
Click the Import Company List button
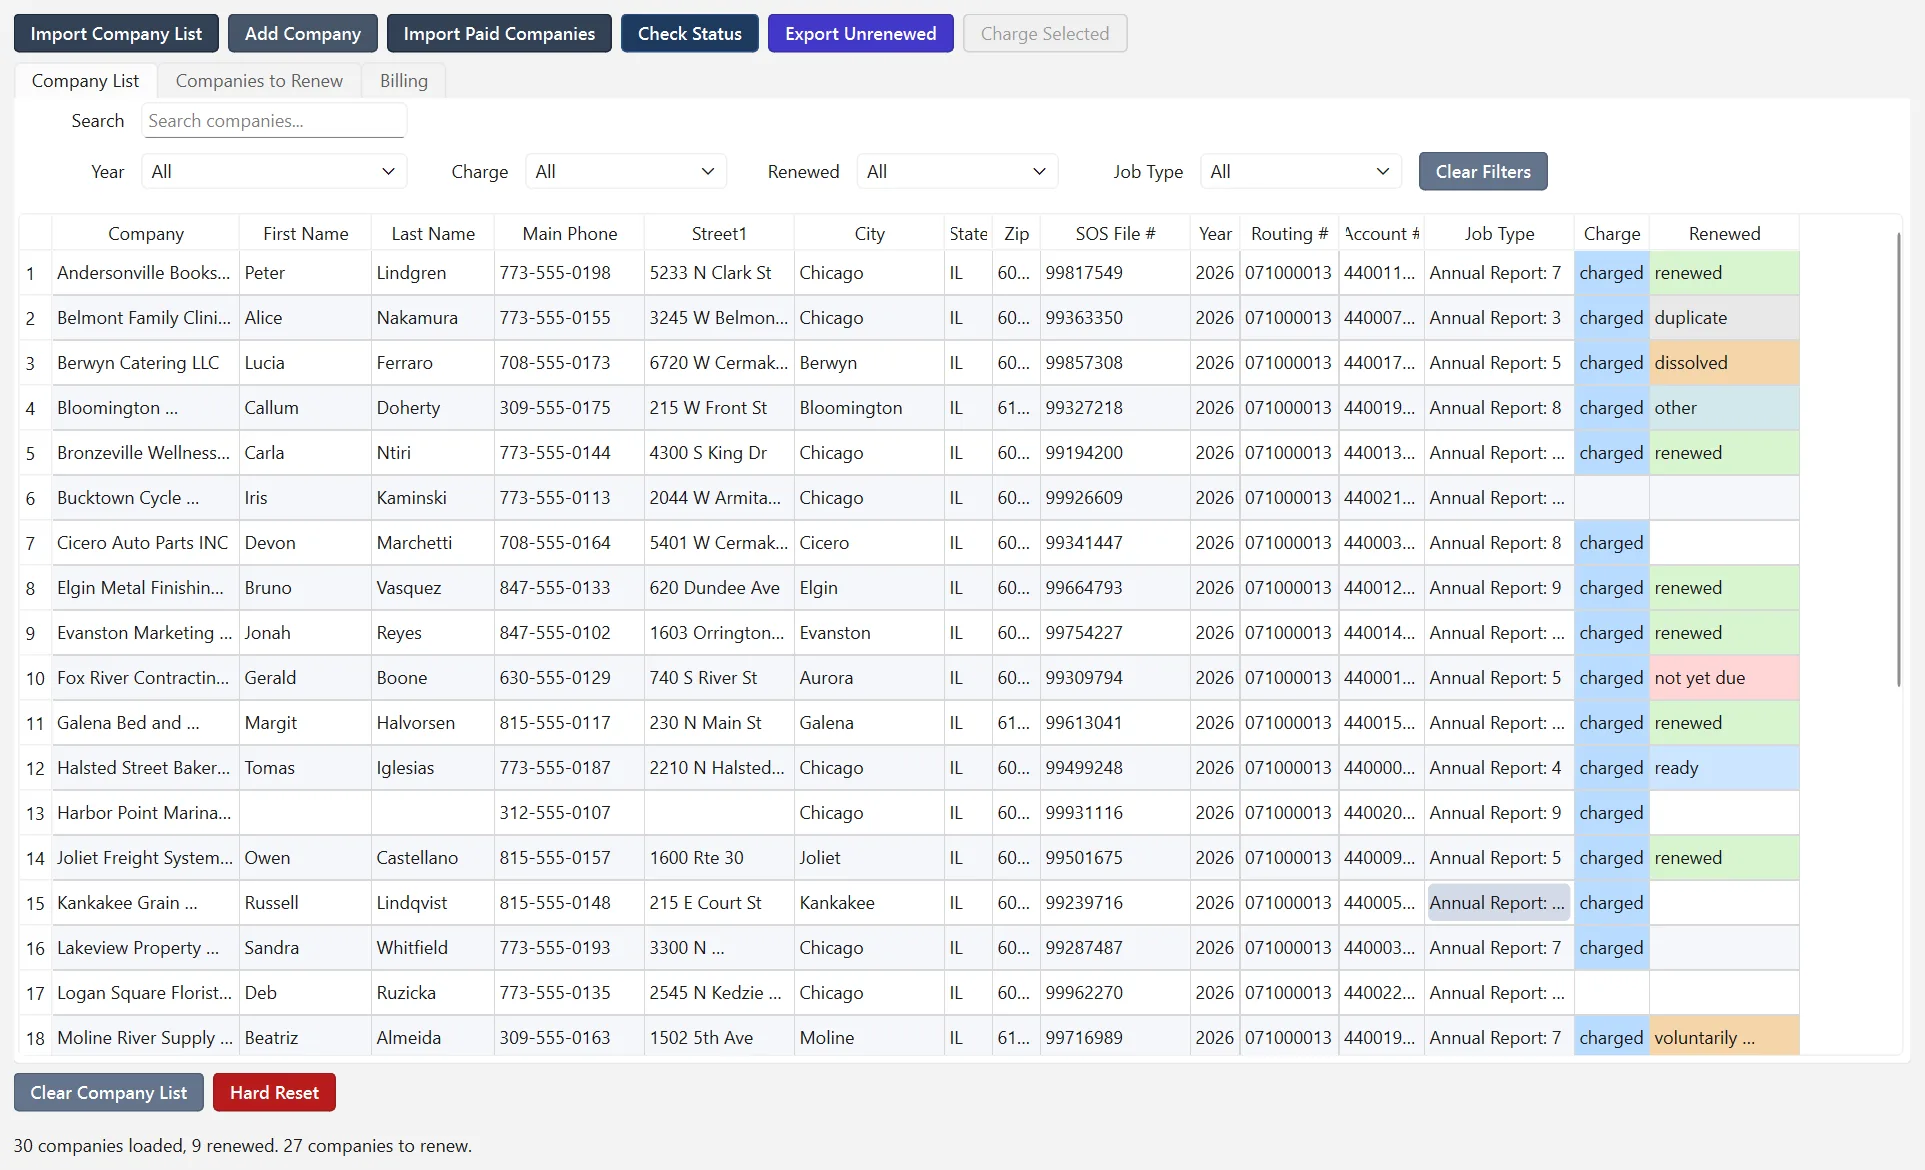coord(116,33)
